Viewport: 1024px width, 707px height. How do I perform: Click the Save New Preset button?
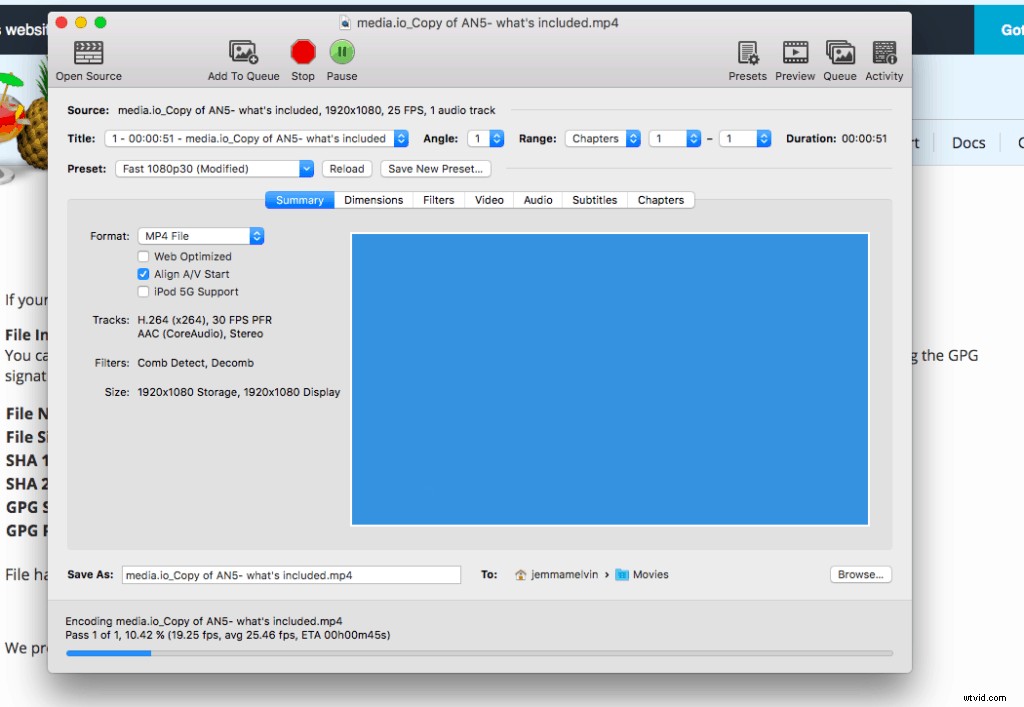click(435, 168)
